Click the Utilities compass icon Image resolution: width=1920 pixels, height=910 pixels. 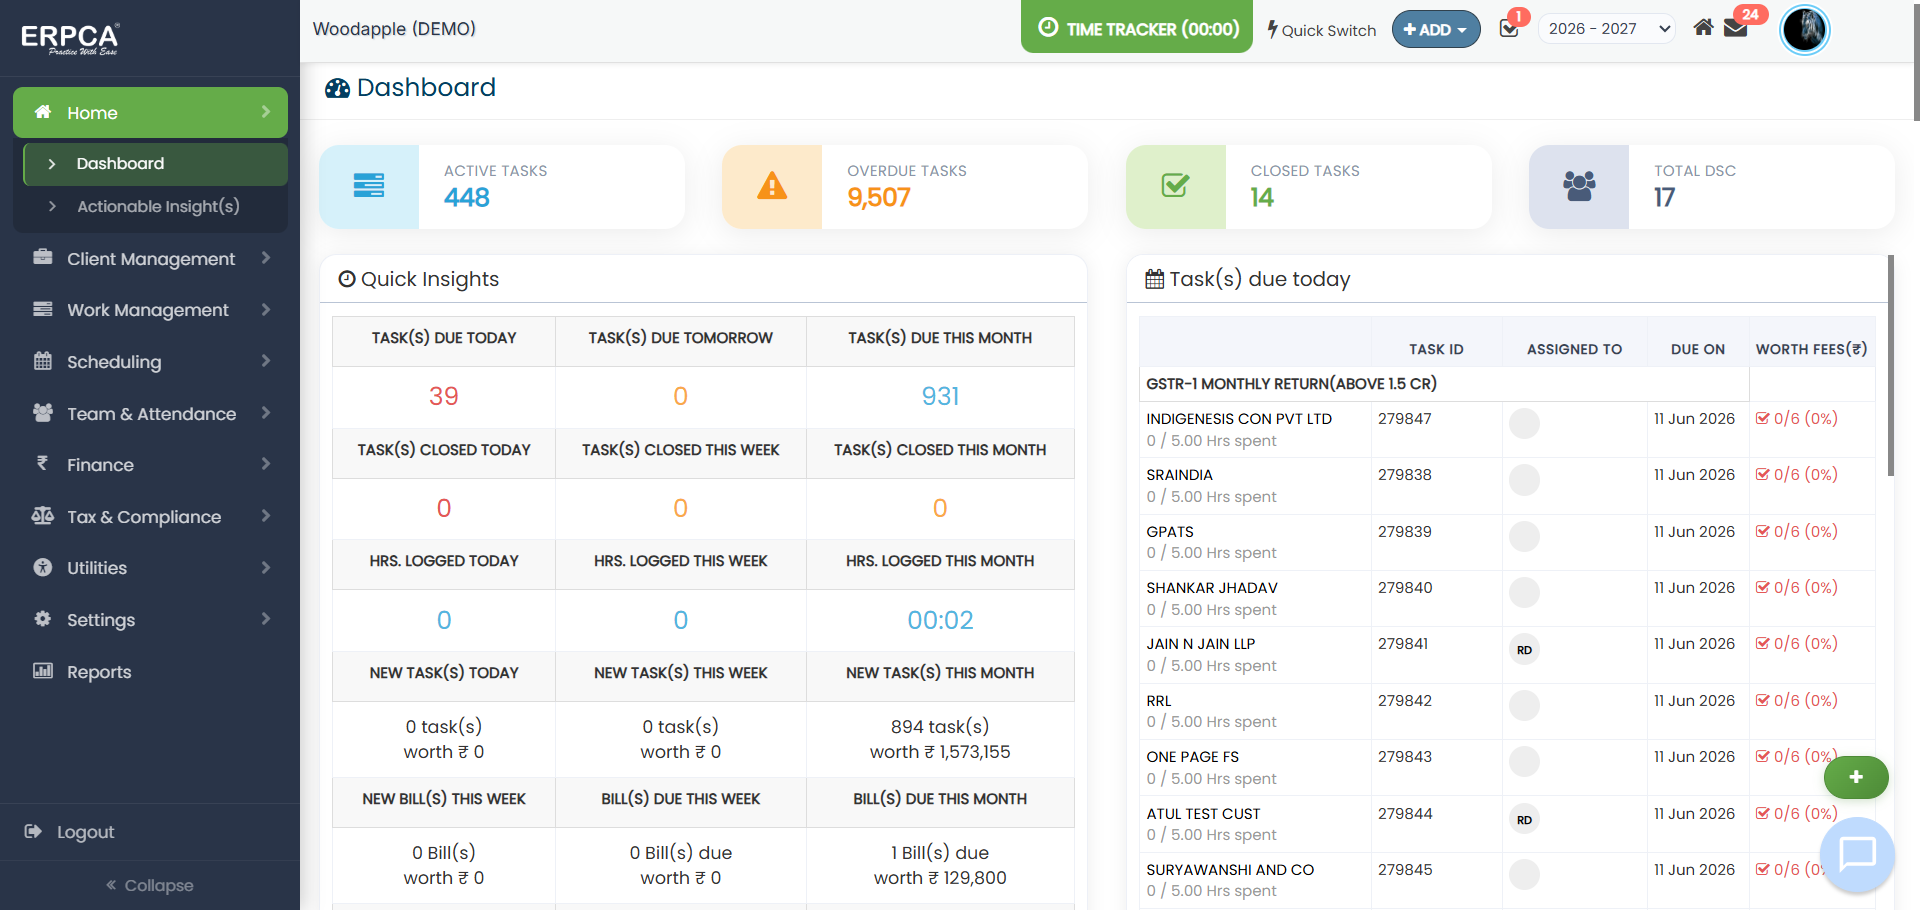pyautogui.click(x=43, y=567)
